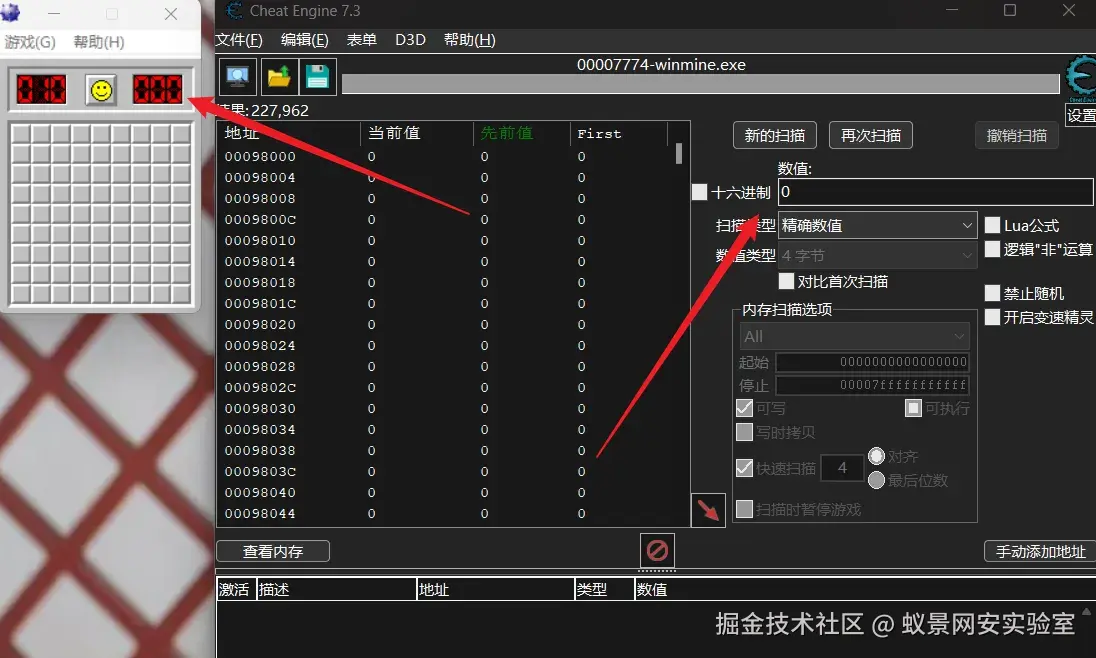The image size is (1096, 658).
Task: Select result address 00098020
Action: [x=260, y=324]
